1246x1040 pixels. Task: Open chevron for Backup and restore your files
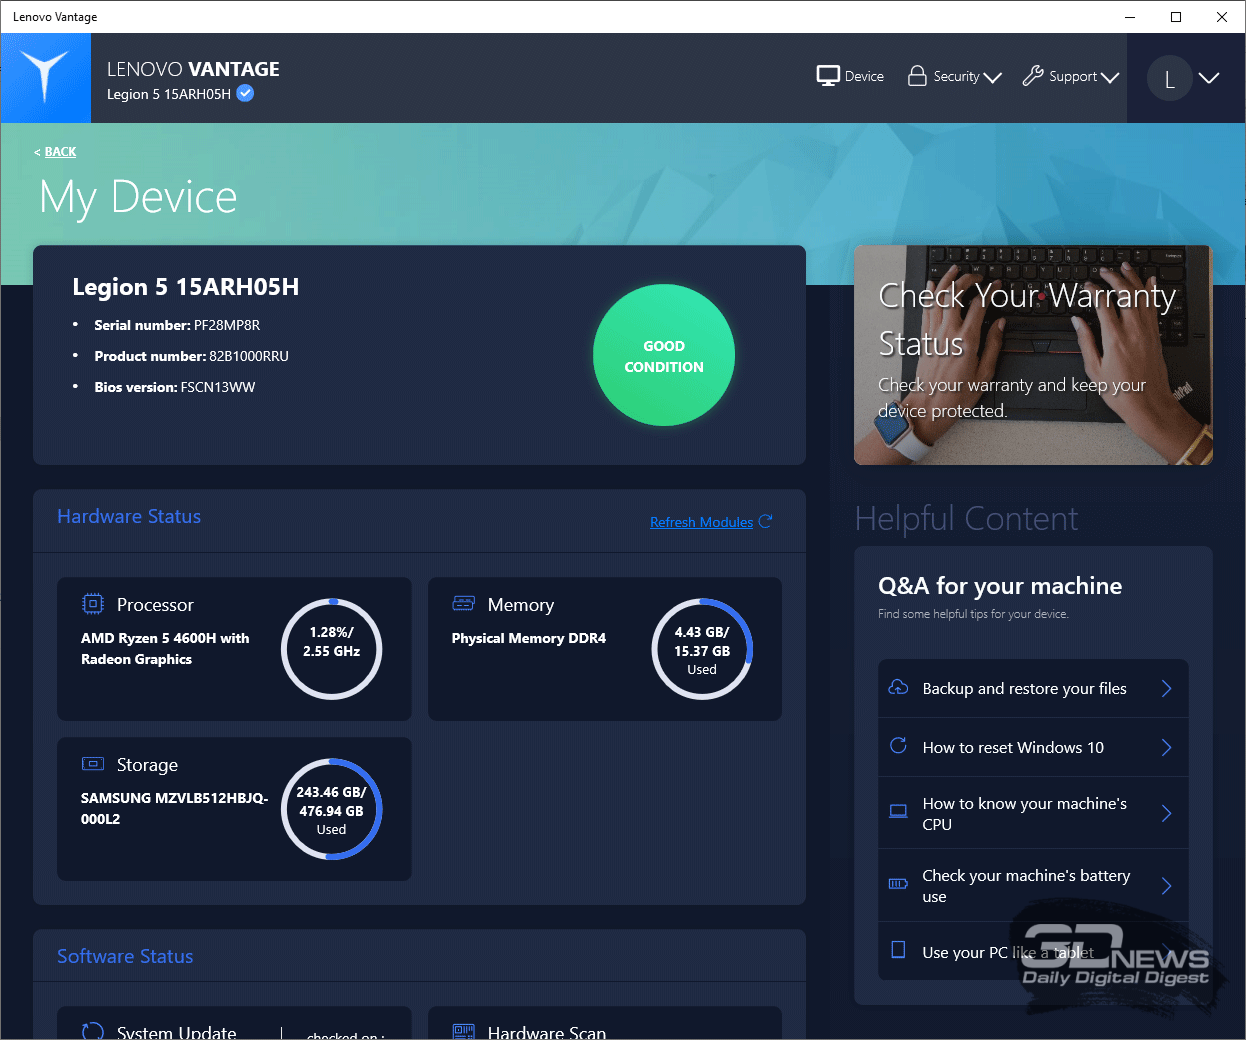[1166, 688]
